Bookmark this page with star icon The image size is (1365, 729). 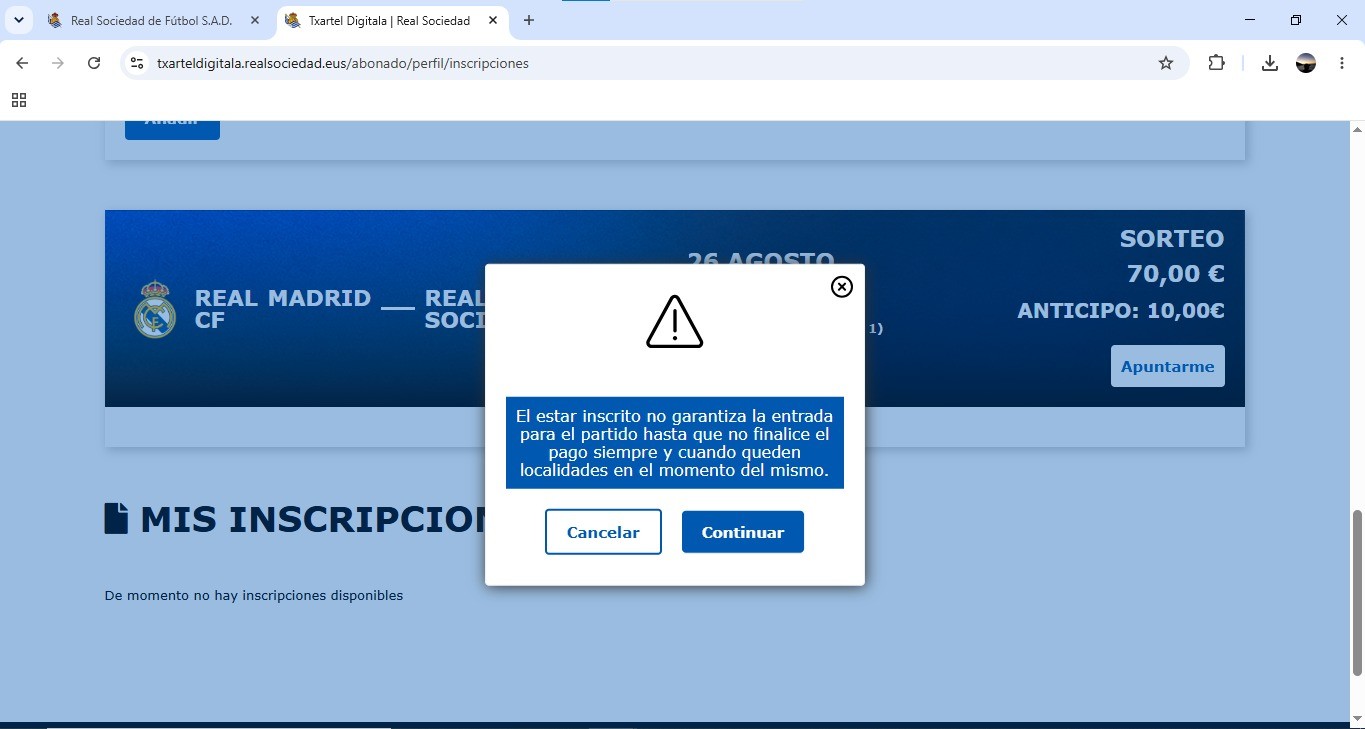1166,63
